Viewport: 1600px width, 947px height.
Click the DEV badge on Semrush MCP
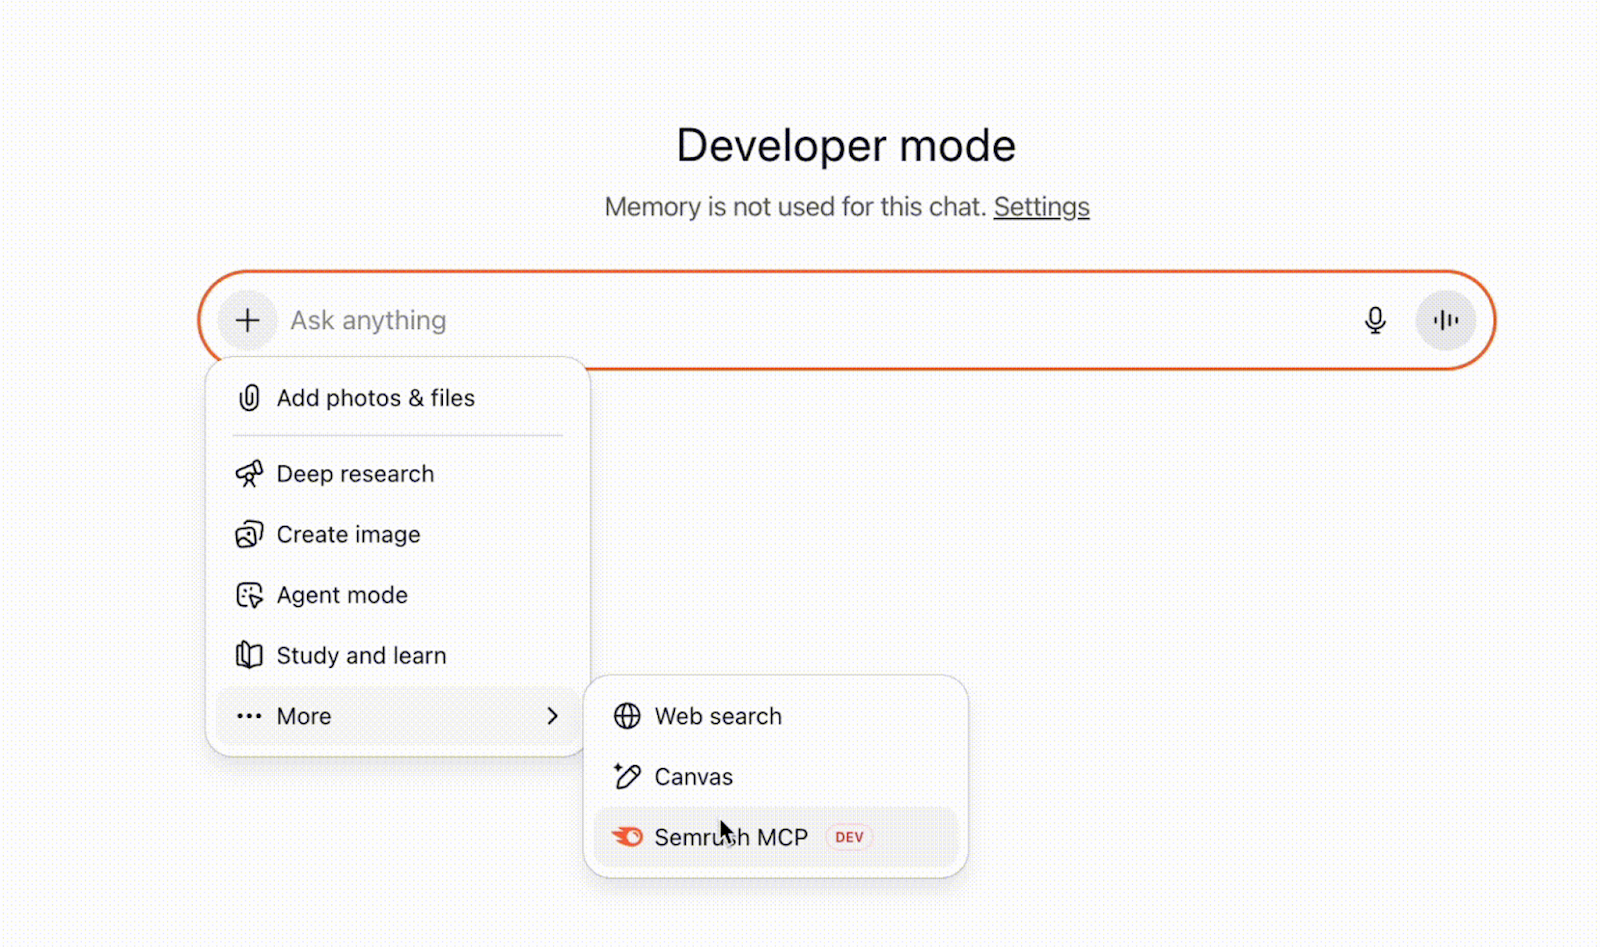pos(848,837)
